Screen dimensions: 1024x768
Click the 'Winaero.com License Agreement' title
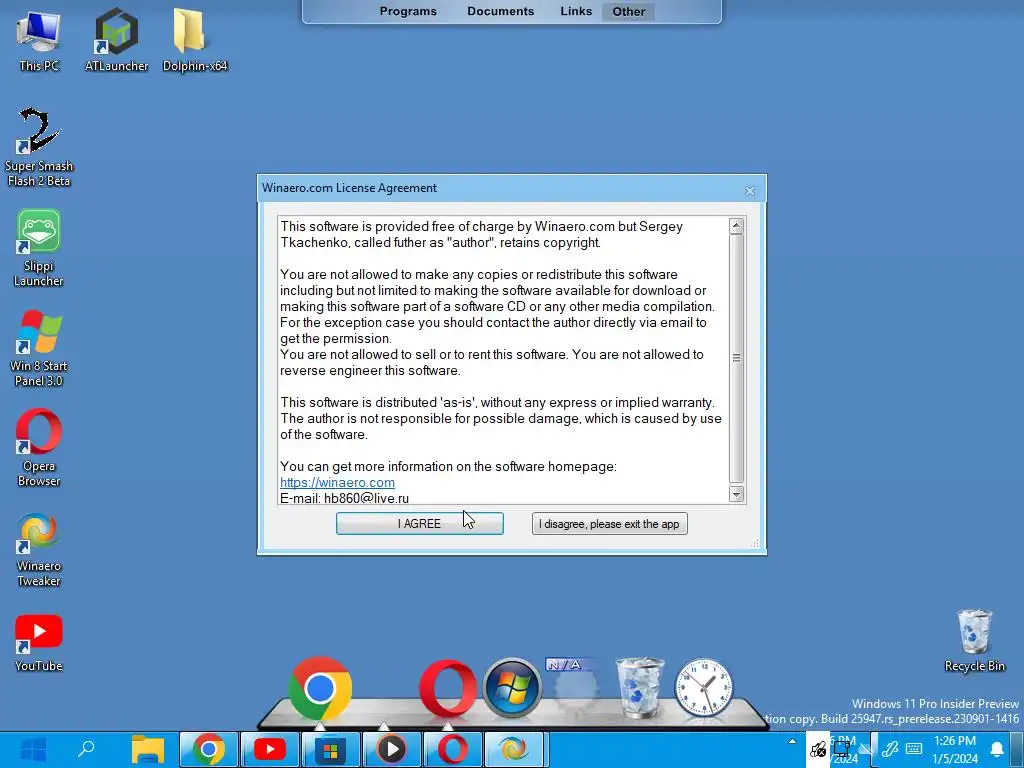pyautogui.click(x=349, y=188)
